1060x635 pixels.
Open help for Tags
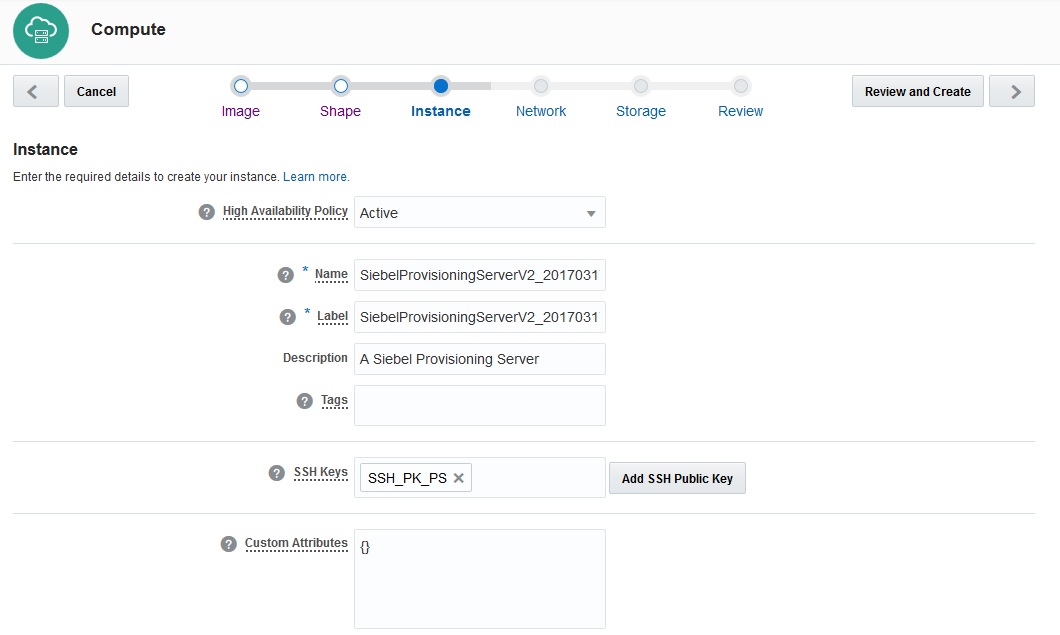pos(303,400)
